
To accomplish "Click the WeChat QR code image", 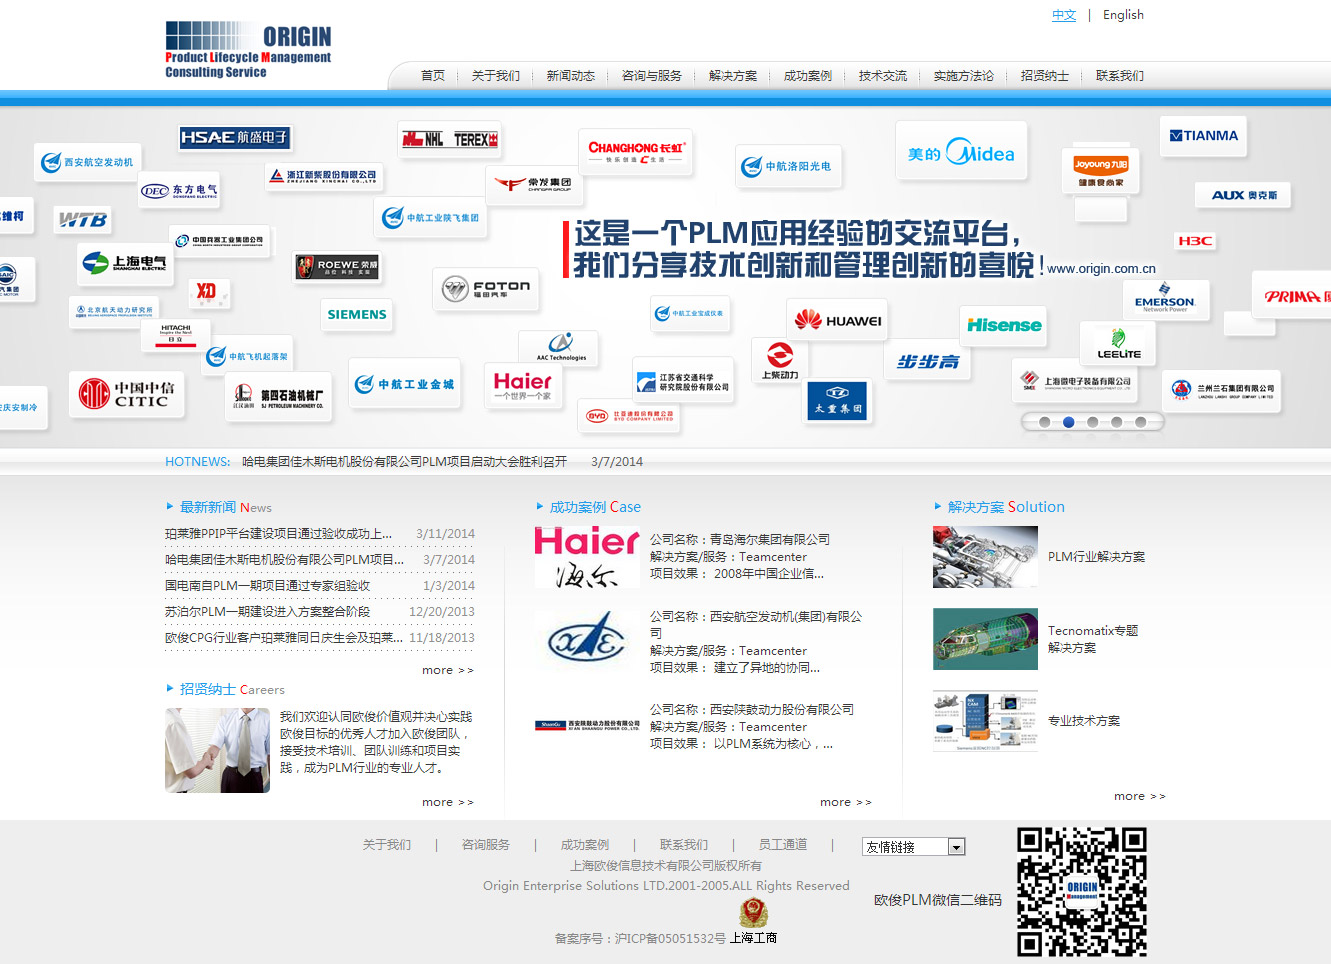I will [x=1082, y=892].
